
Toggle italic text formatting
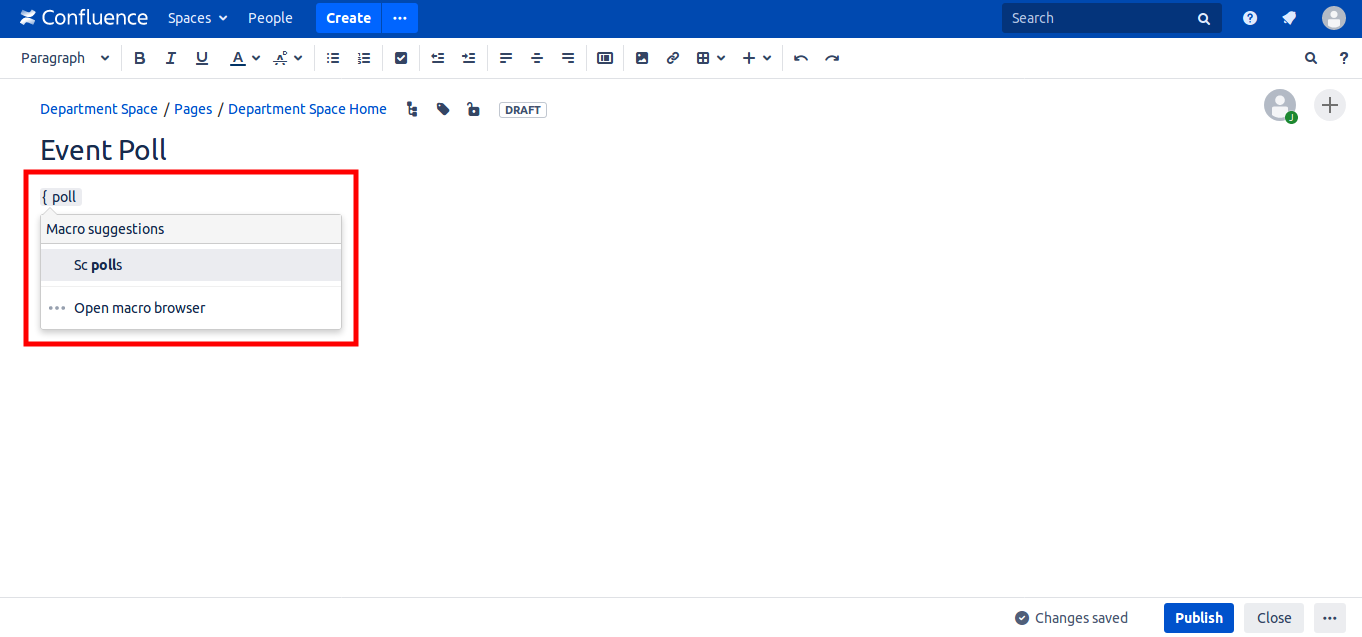coord(171,58)
